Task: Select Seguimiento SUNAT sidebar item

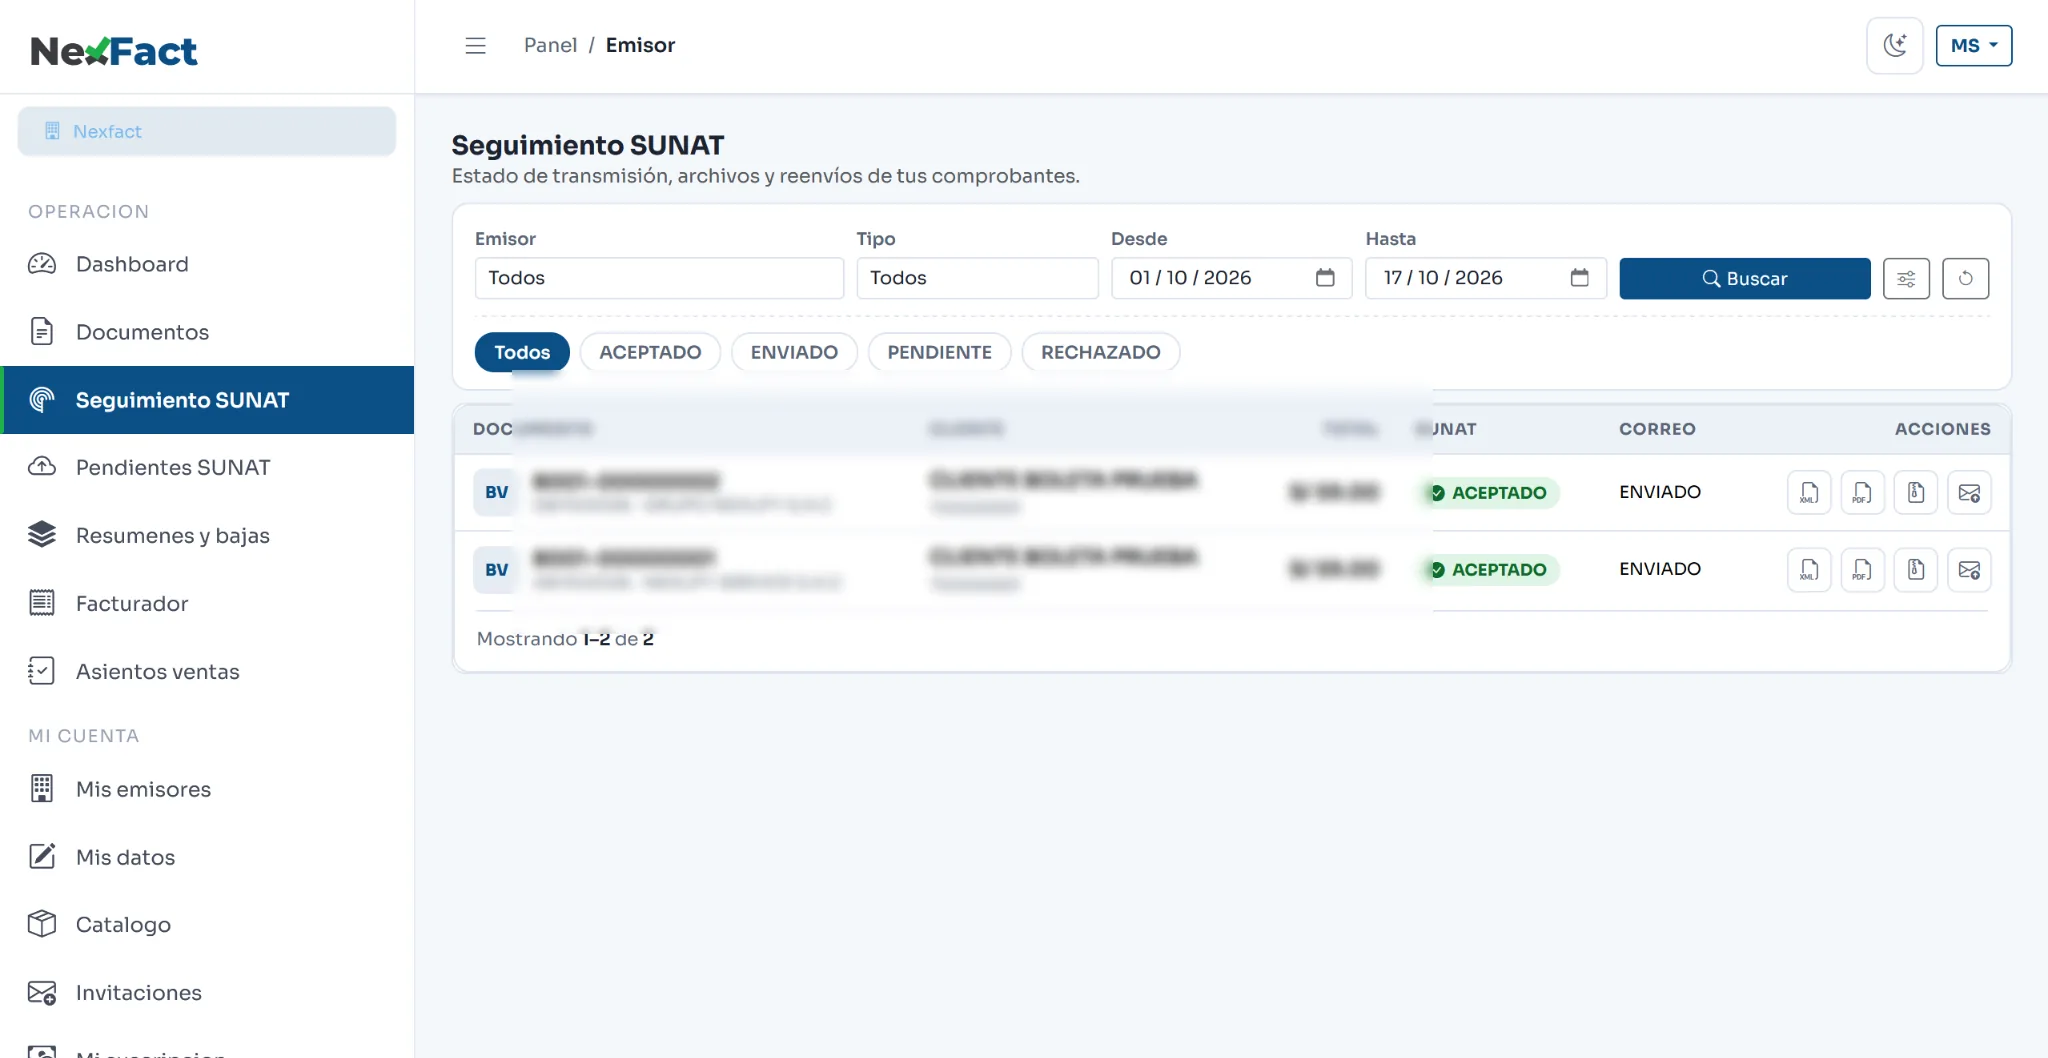Action: (207, 400)
